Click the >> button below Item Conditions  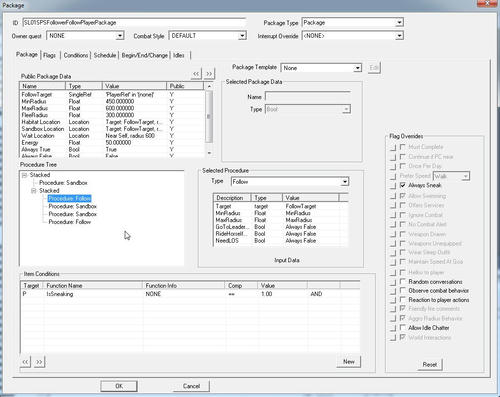click(39, 362)
